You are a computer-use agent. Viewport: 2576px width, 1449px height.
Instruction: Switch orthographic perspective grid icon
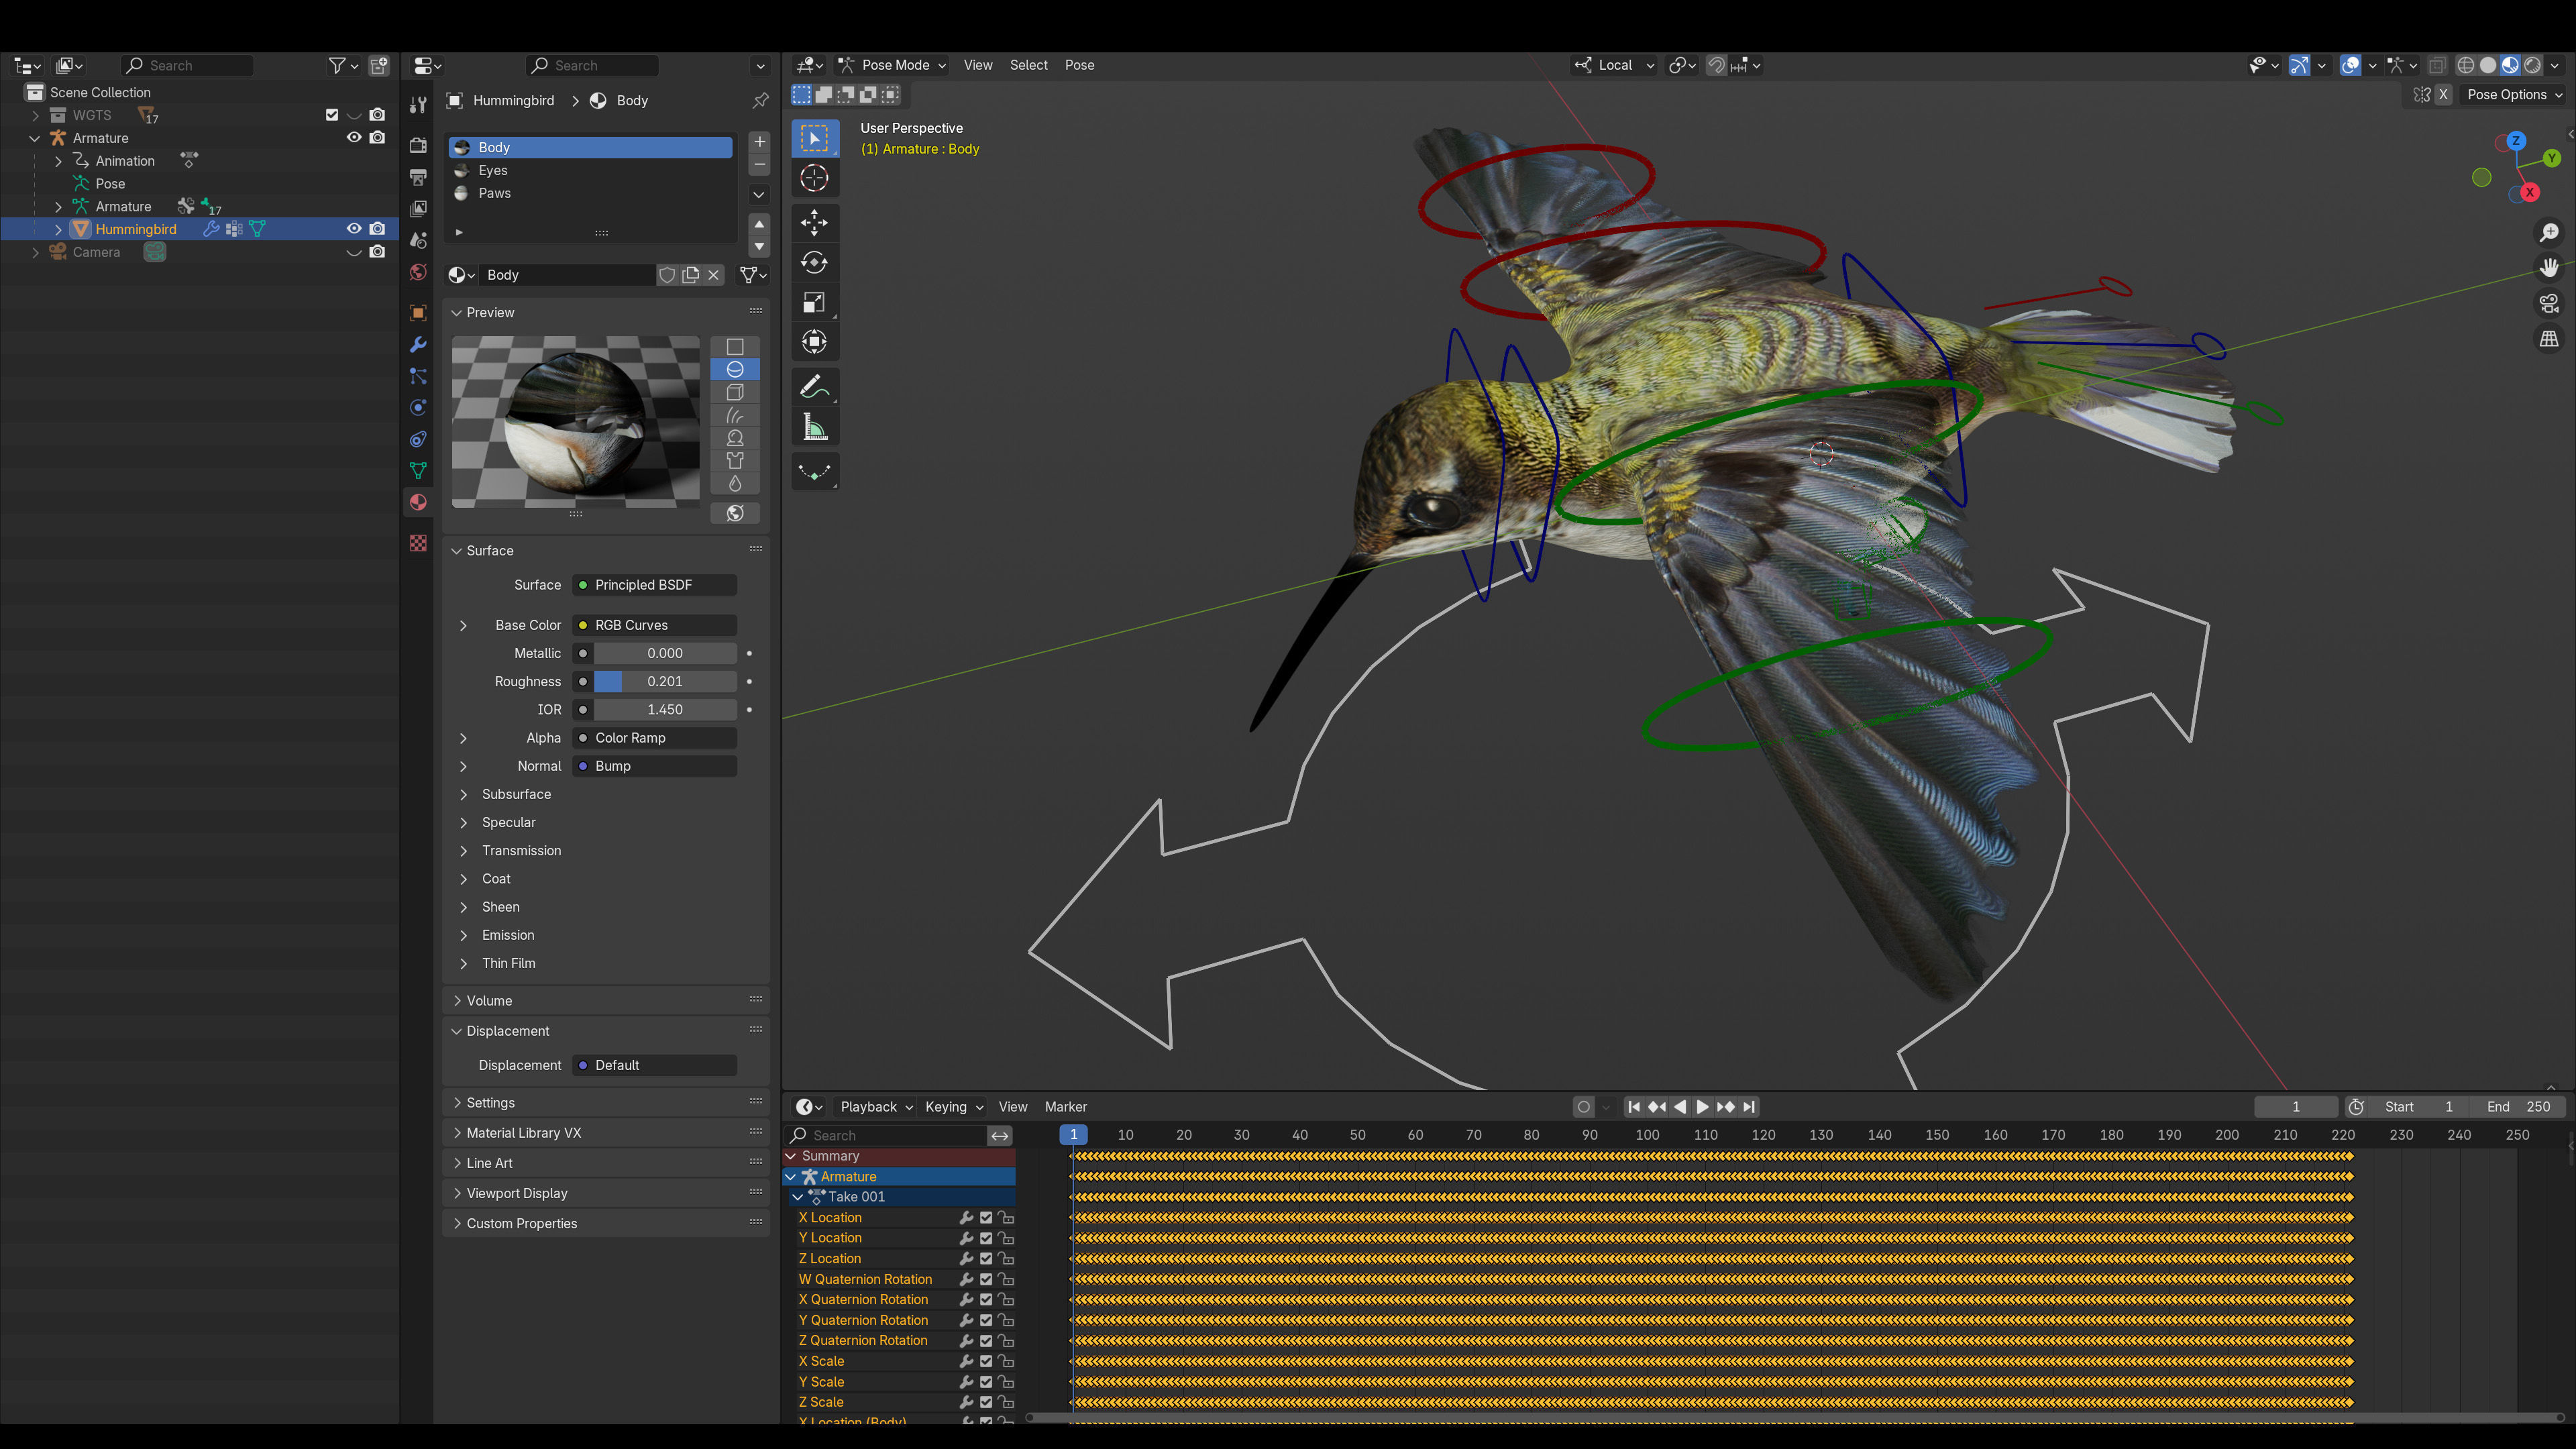(x=2549, y=339)
